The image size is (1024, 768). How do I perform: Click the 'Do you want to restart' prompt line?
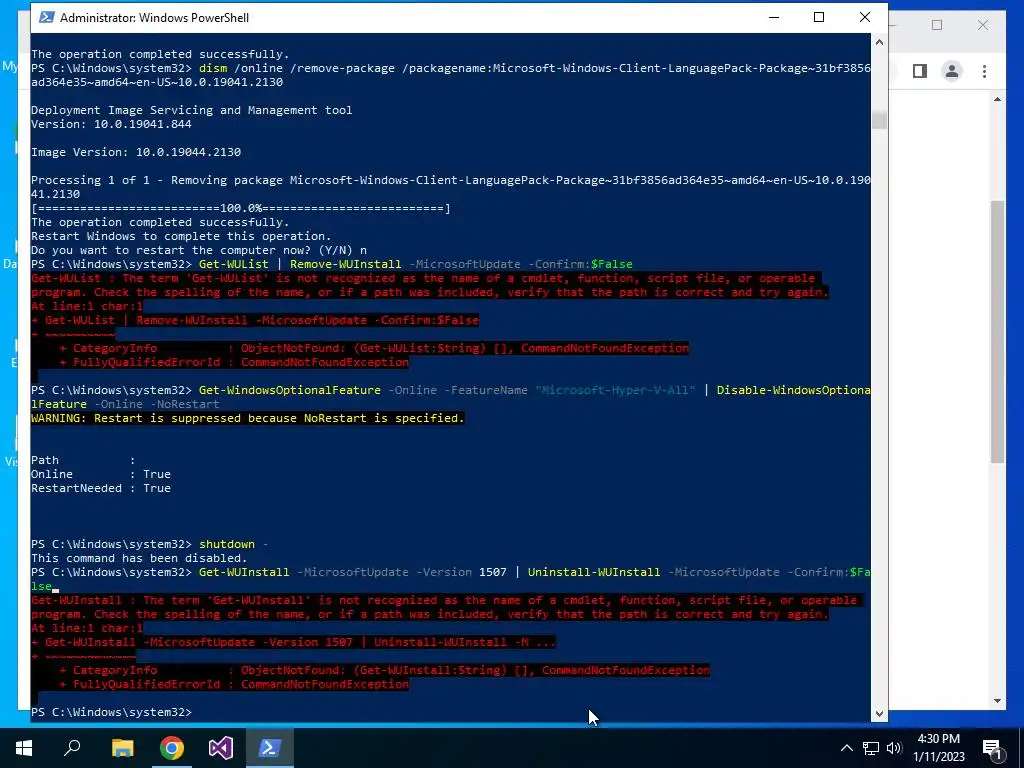click(199, 250)
